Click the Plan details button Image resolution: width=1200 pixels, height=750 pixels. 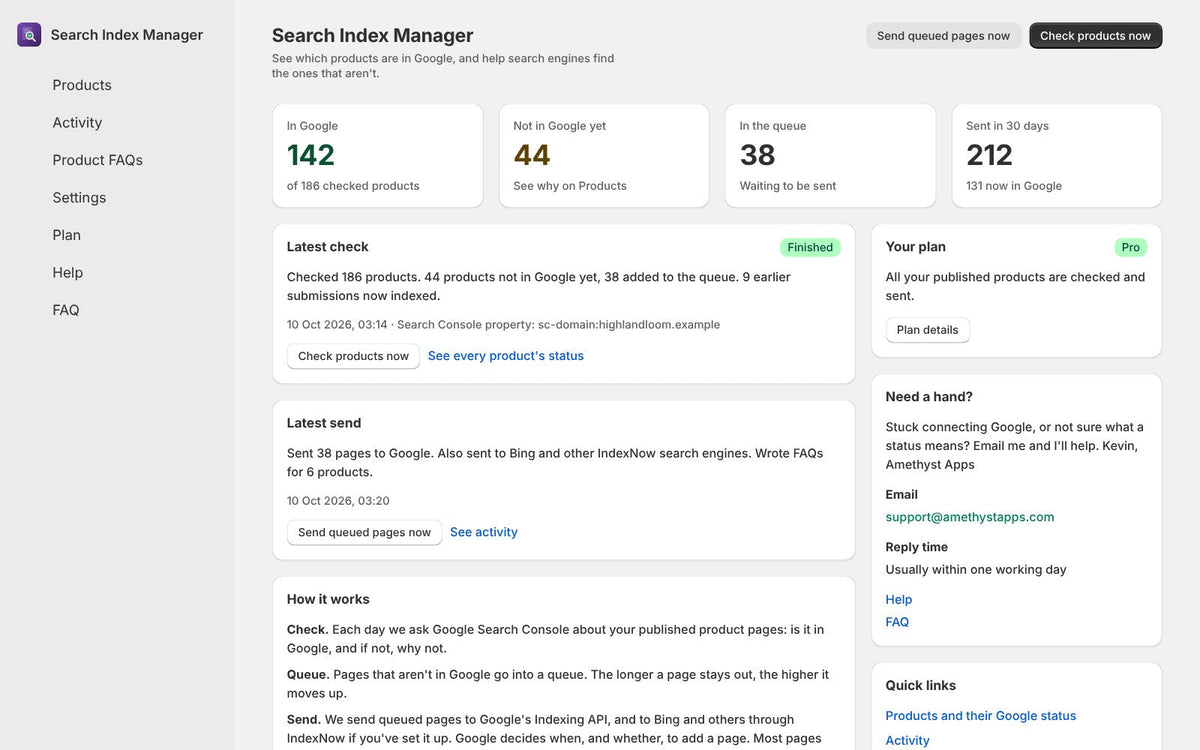point(927,330)
